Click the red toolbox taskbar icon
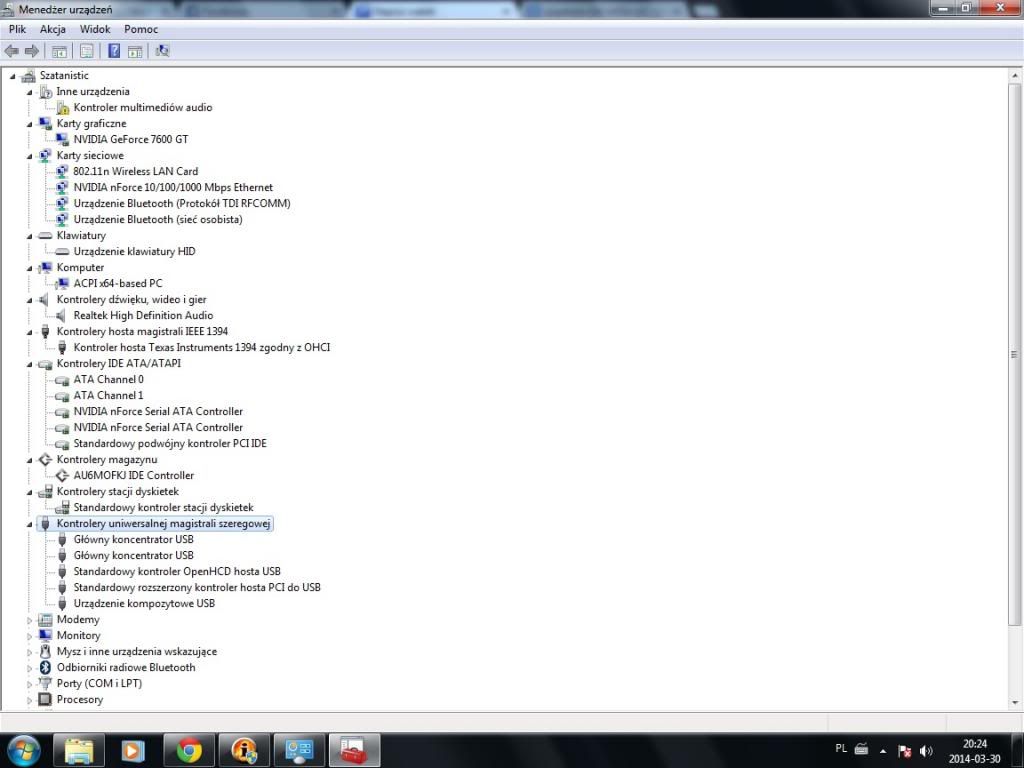Image resolution: width=1024 pixels, height=768 pixels. (355, 750)
